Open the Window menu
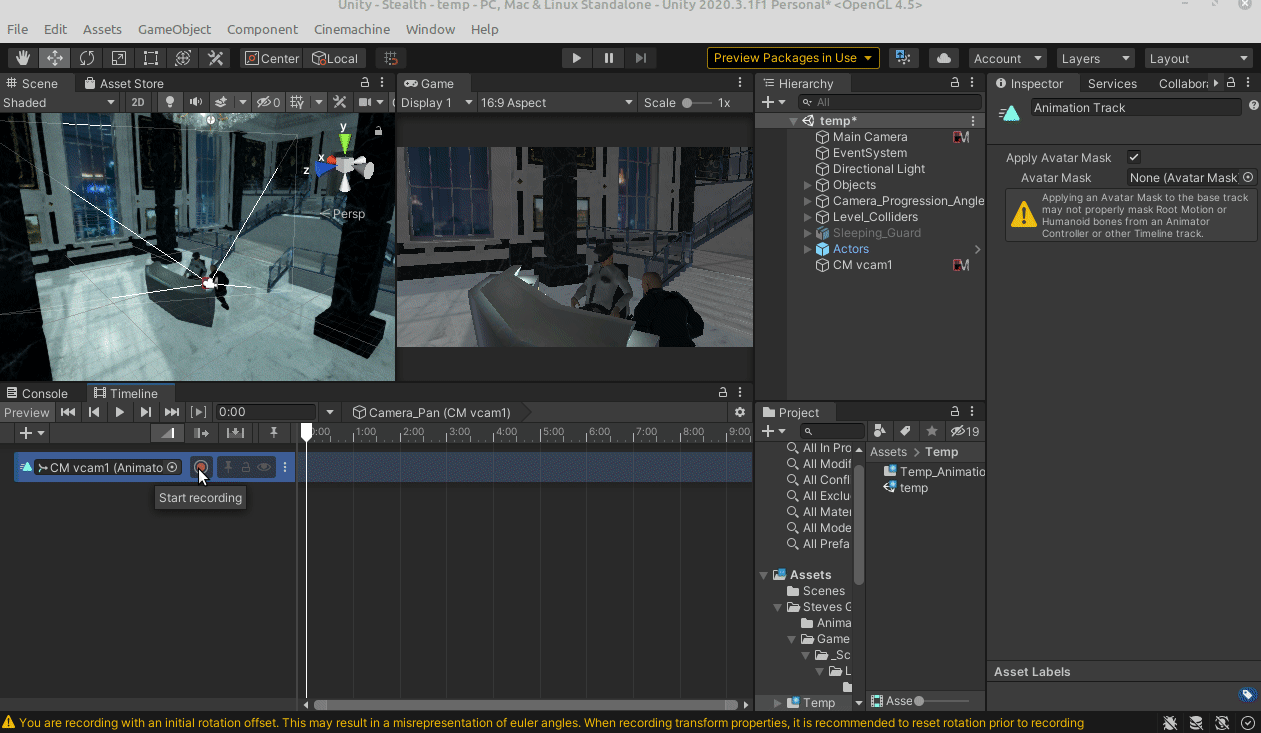 (430, 29)
